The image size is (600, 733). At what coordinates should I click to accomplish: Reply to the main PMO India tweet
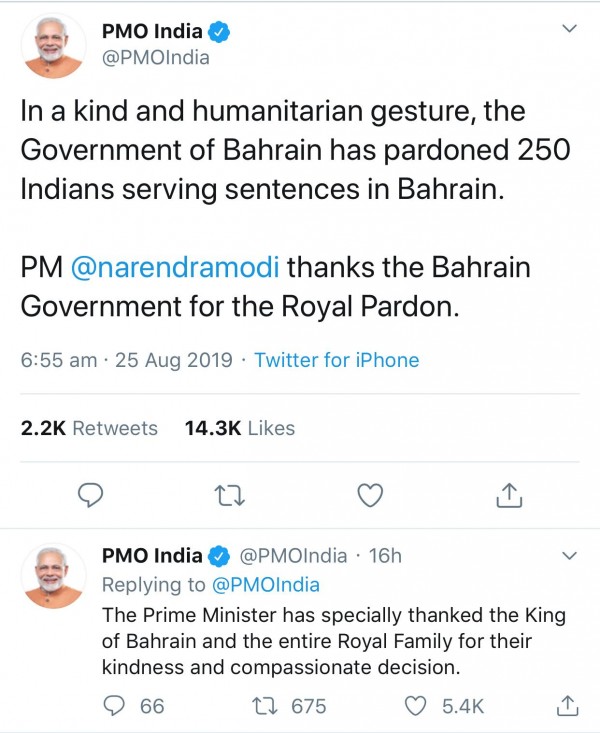click(x=91, y=494)
